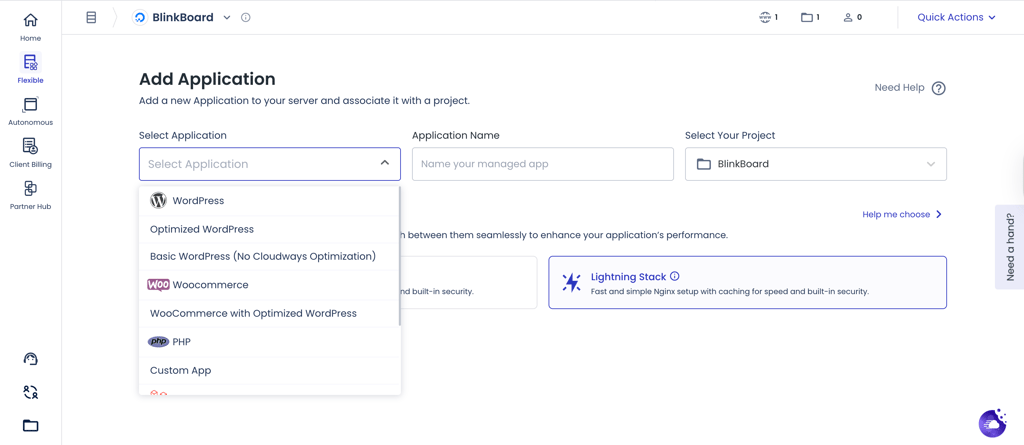Click the Need Help link text
The image size is (1024, 445).
tap(899, 88)
